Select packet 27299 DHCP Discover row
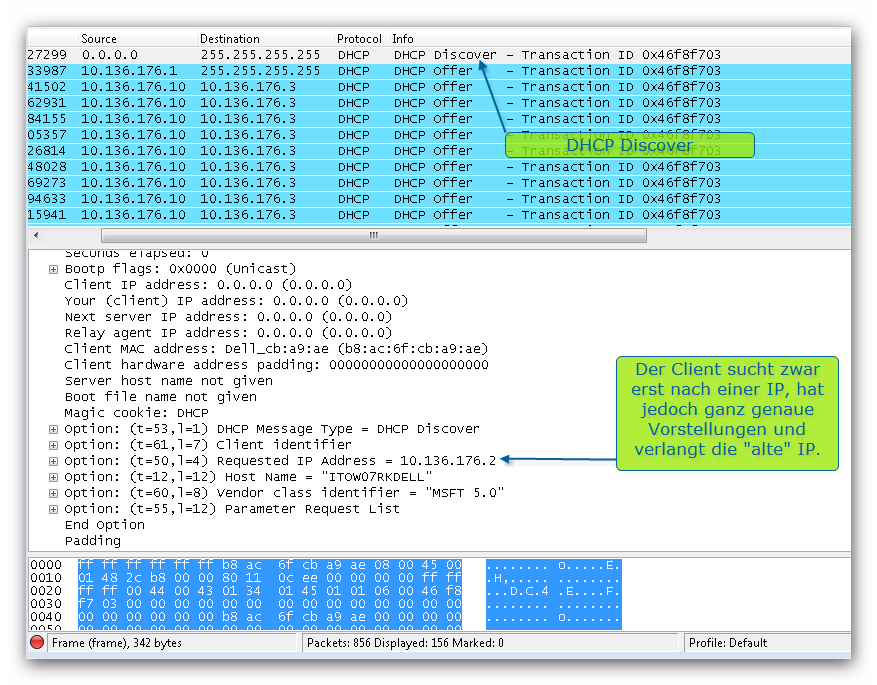Image resolution: width=877 pixels, height=685 pixels. coord(439,55)
